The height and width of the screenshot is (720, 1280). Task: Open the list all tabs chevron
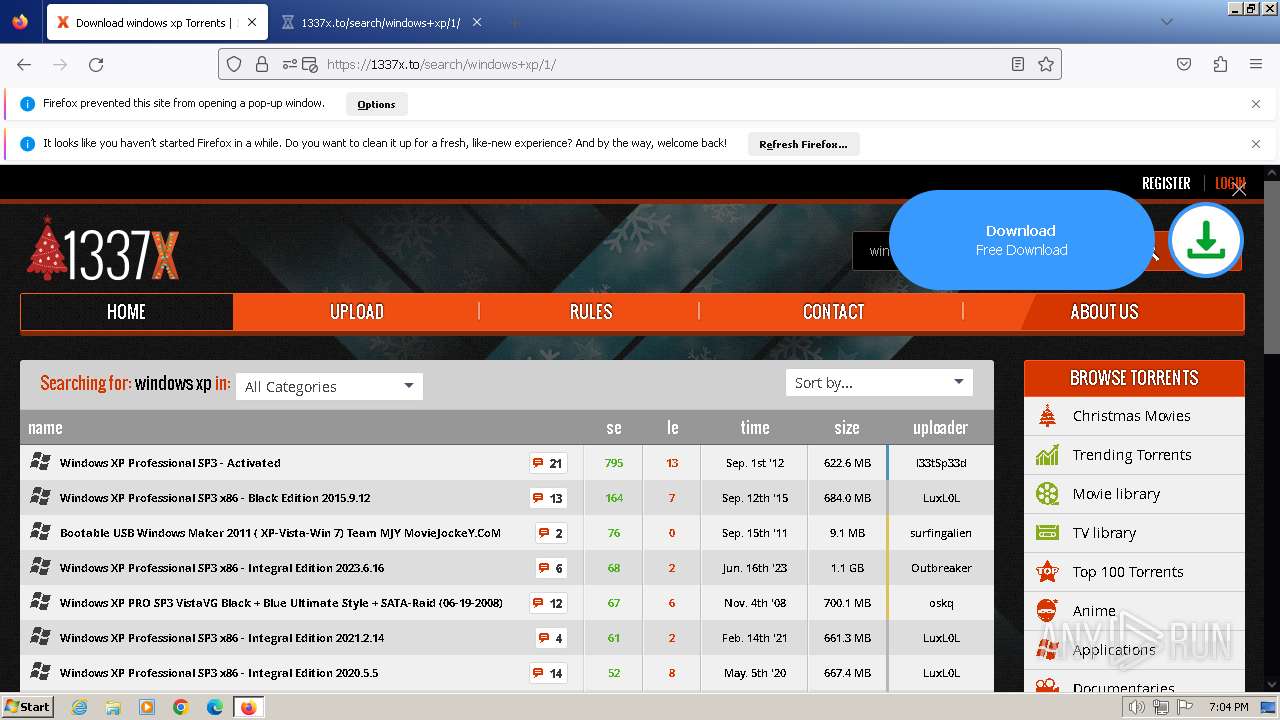click(1166, 22)
